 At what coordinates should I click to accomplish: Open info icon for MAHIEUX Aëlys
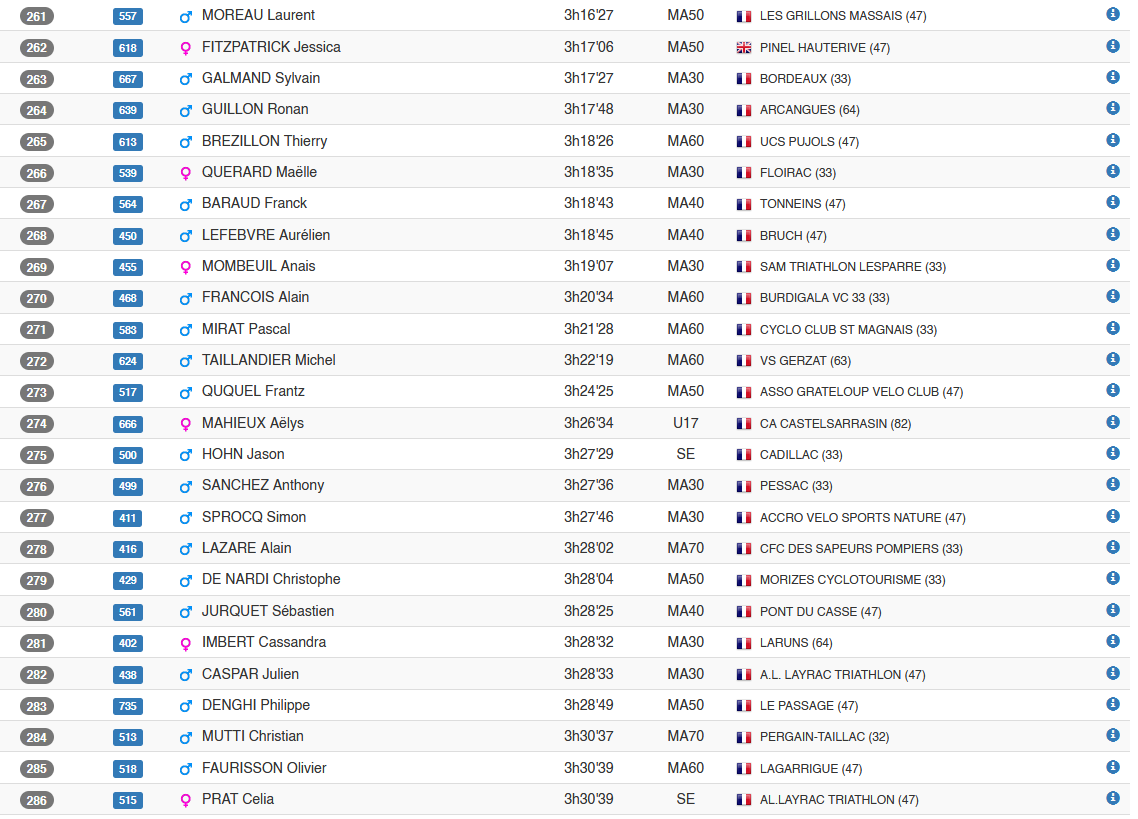(1112, 422)
